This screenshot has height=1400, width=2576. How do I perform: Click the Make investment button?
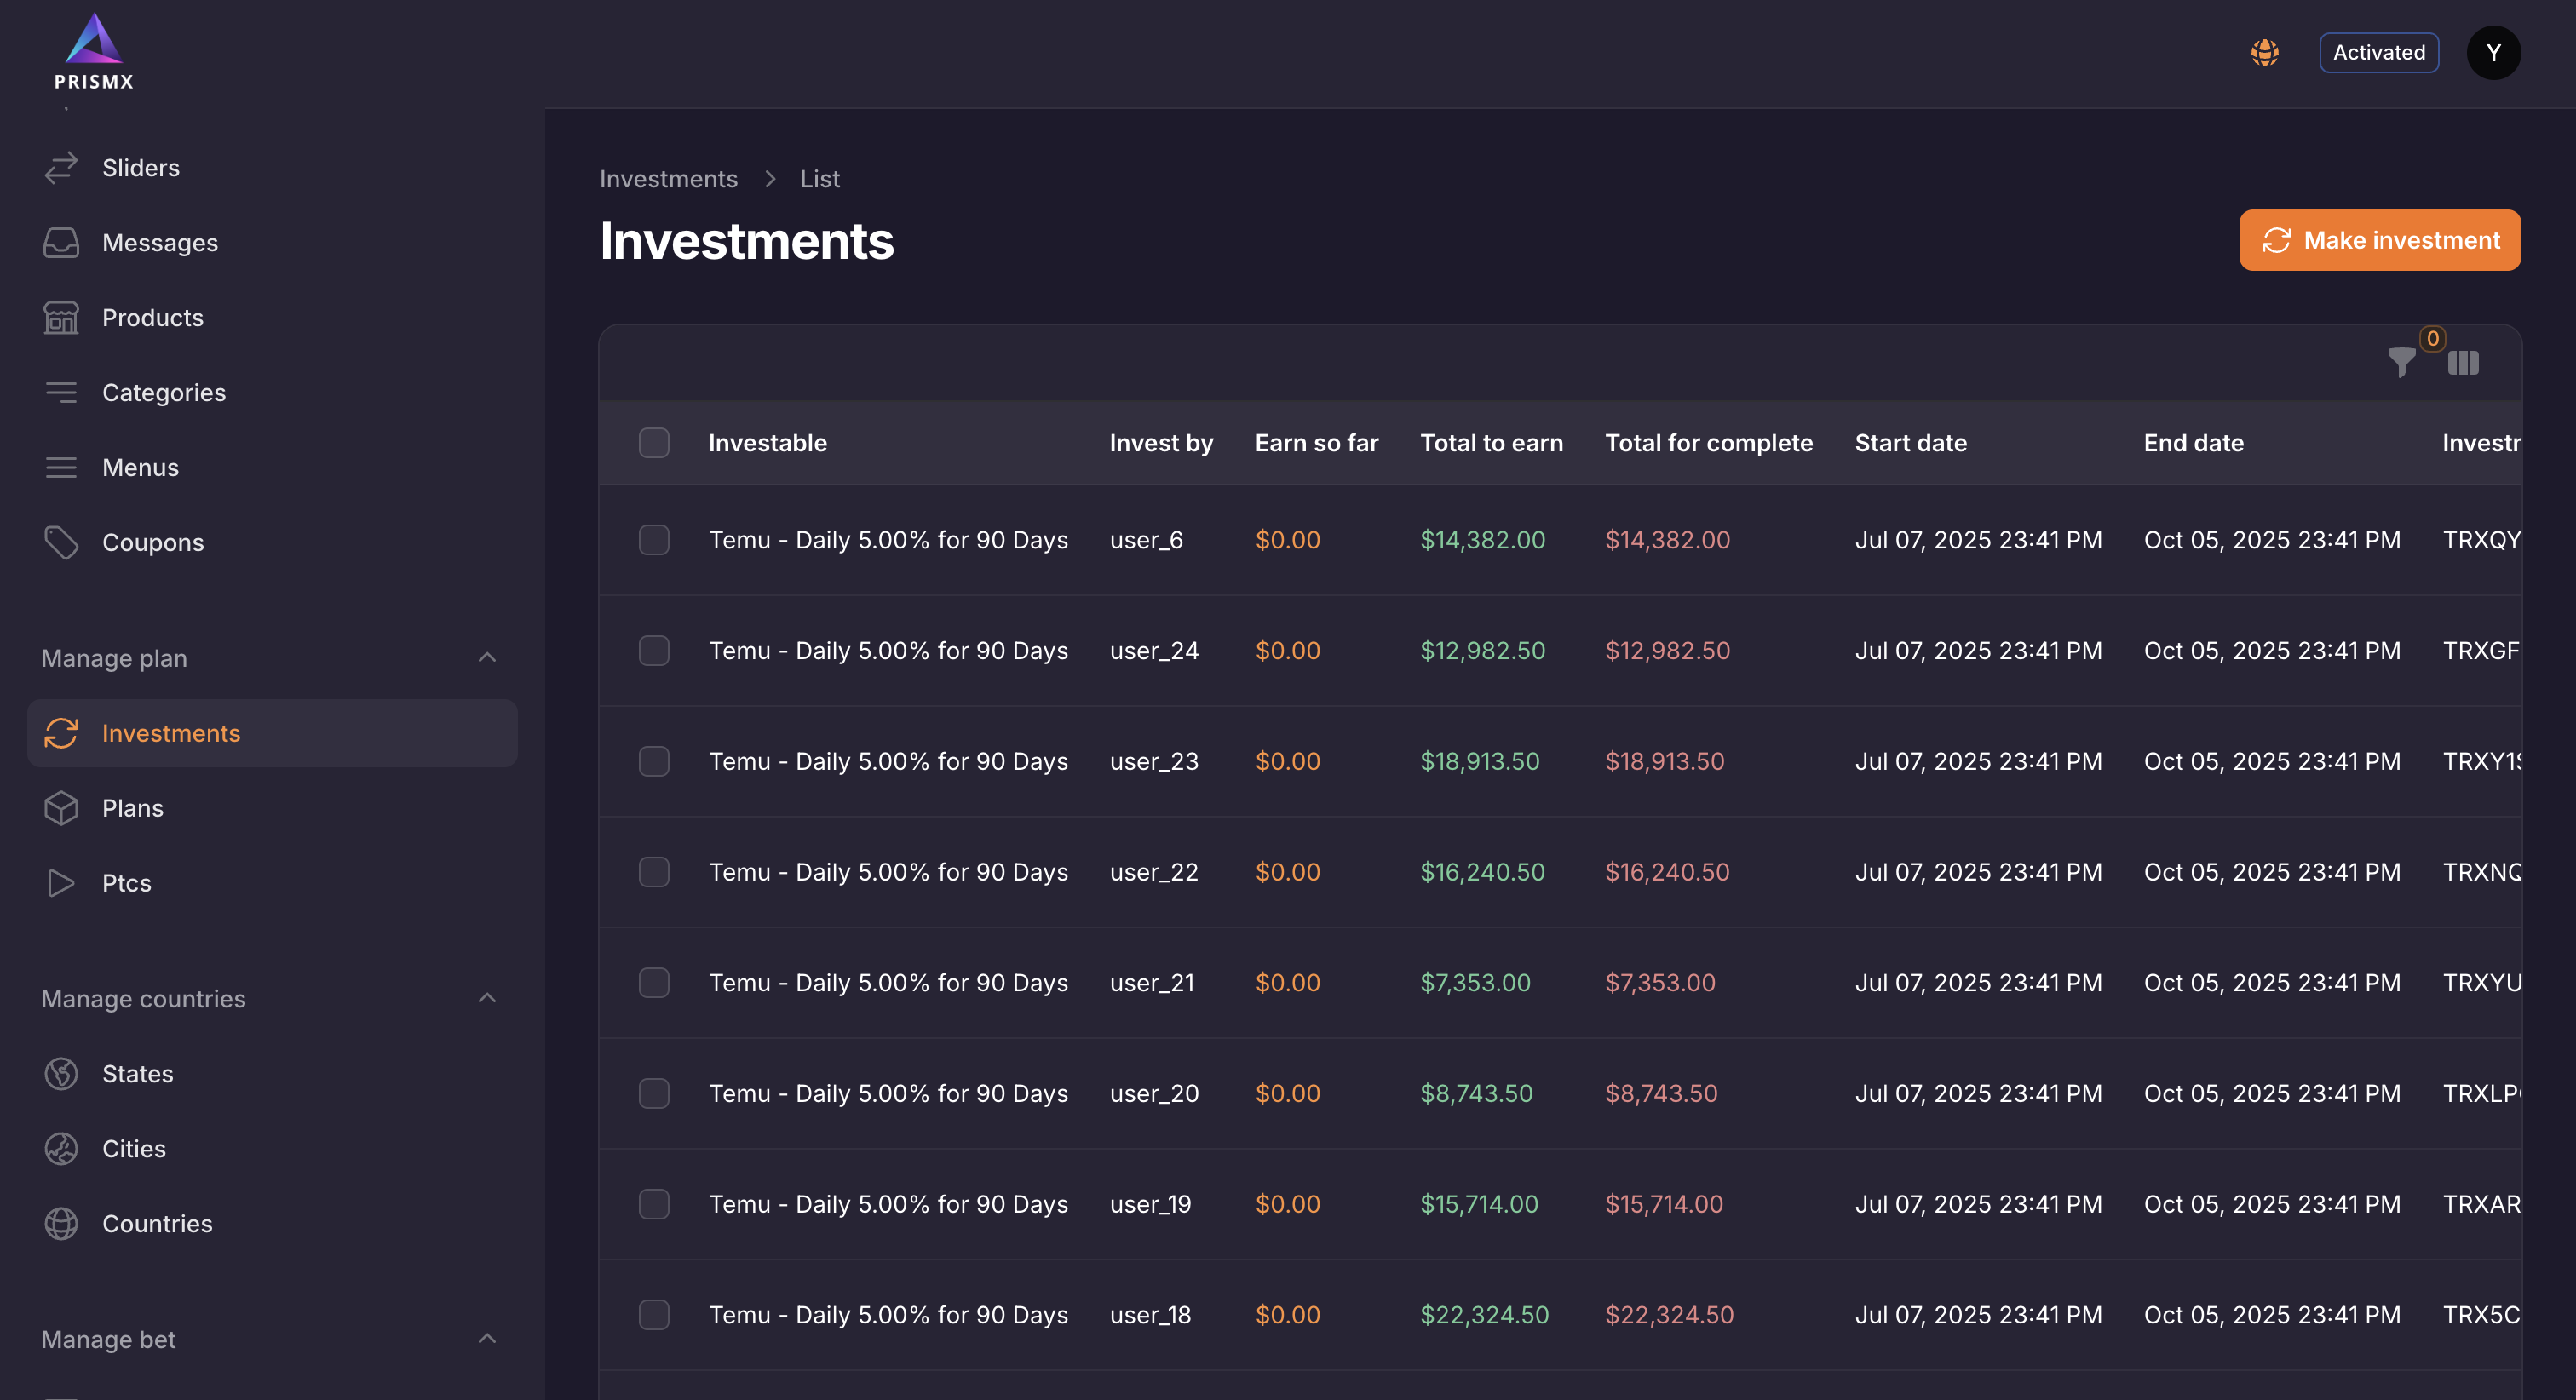tap(2379, 240)
